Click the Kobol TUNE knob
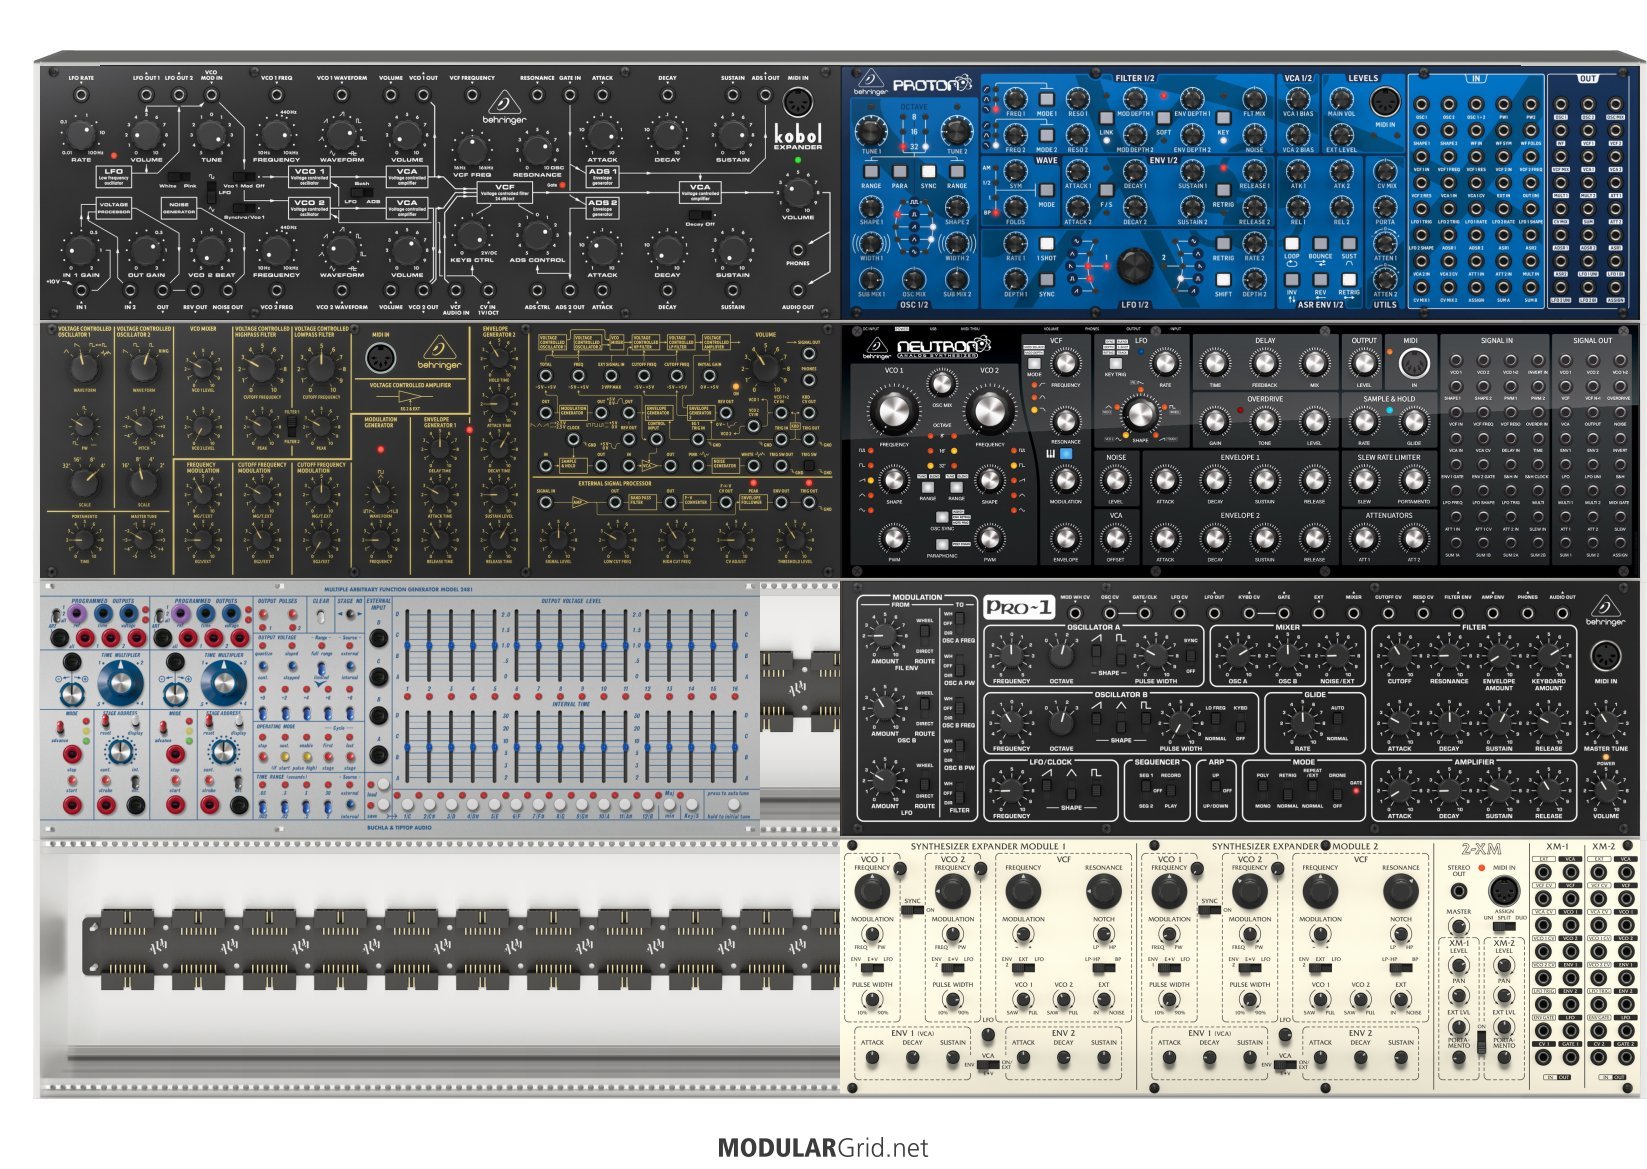 pyautogui.click(x=211, y=136)
